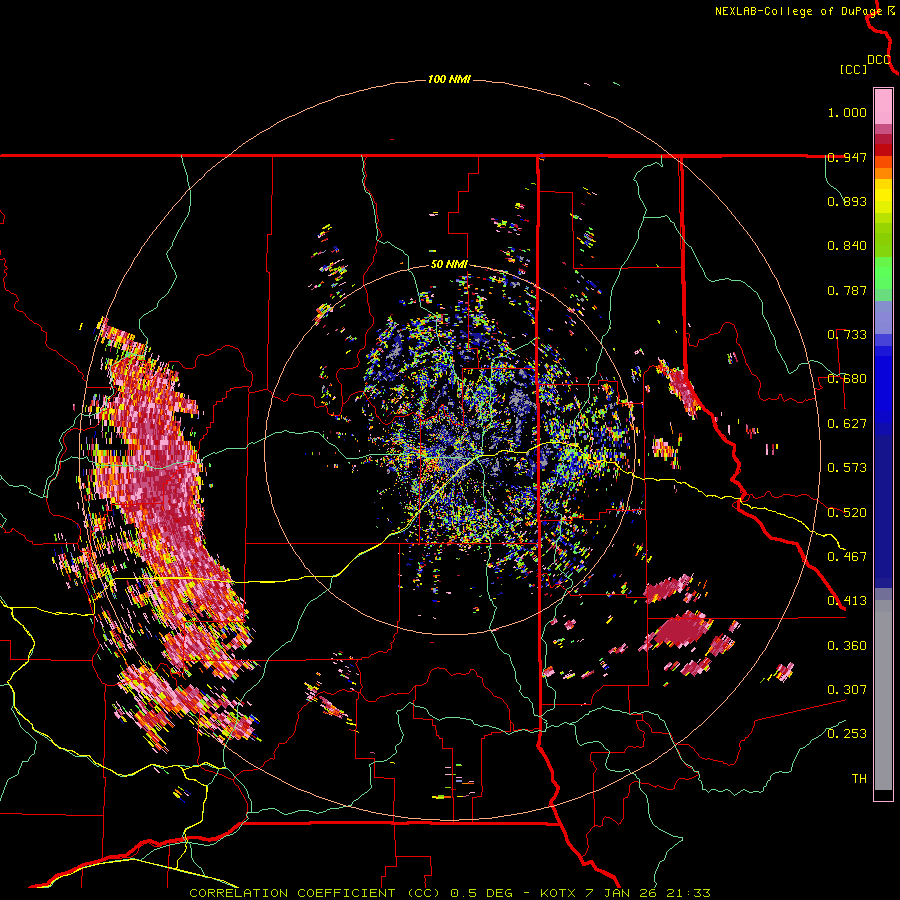900x900 pixels.
Task: Click the 0.627 scale value
Action: (x=847, y=424)
